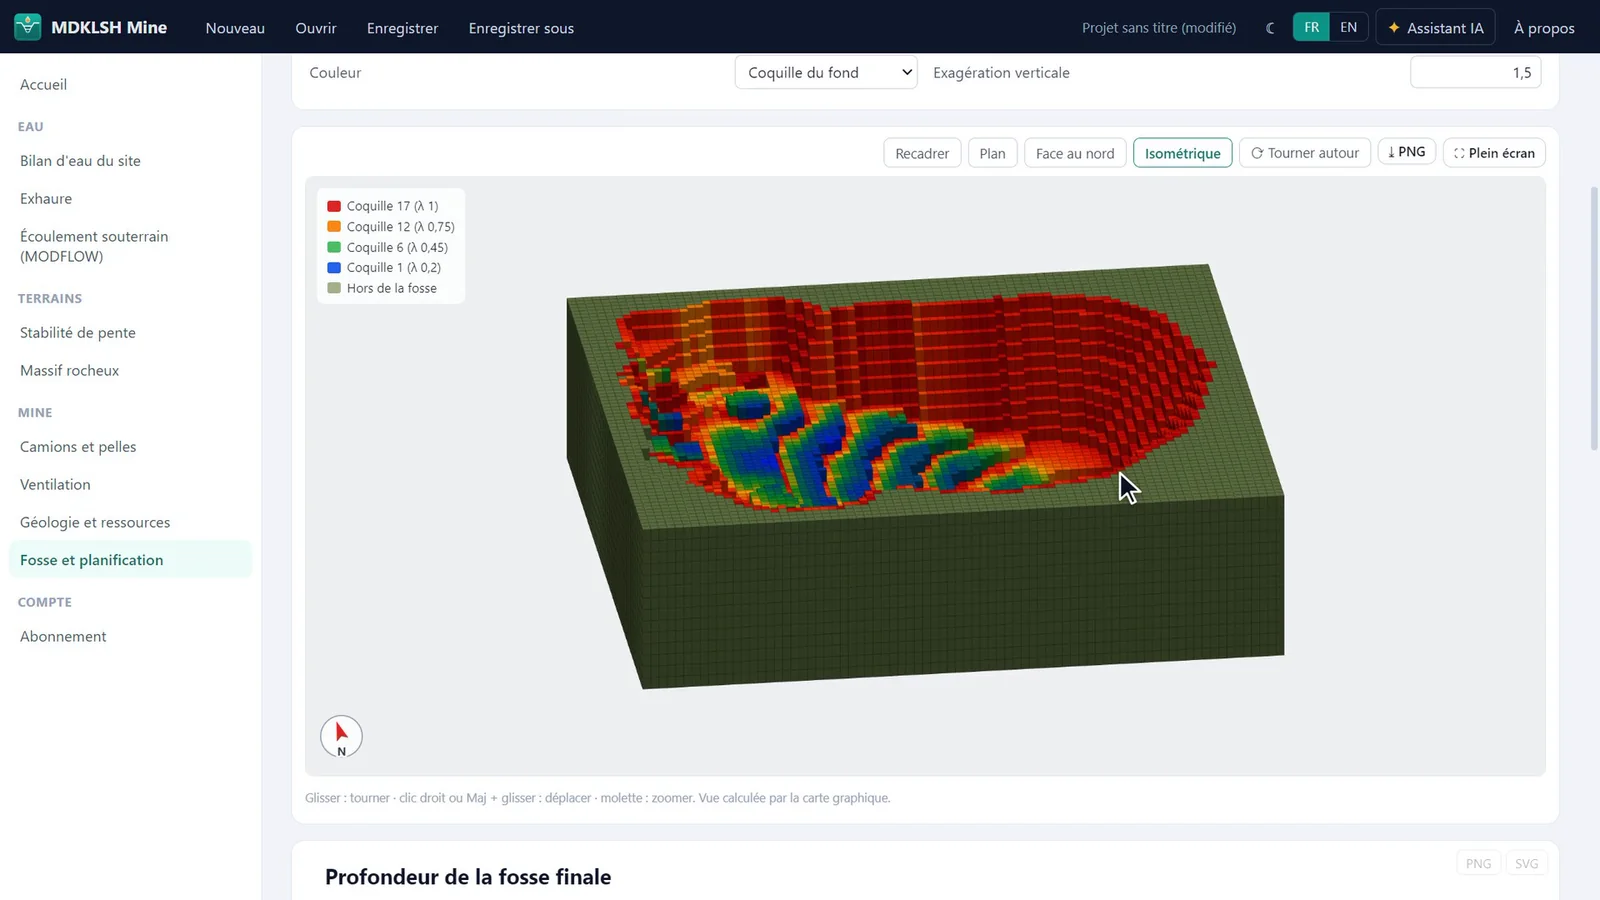Image resolution: width=1600 pixels, height=900 pixels.
Task: Click Ouvrir in top menu
Action: 316,28
